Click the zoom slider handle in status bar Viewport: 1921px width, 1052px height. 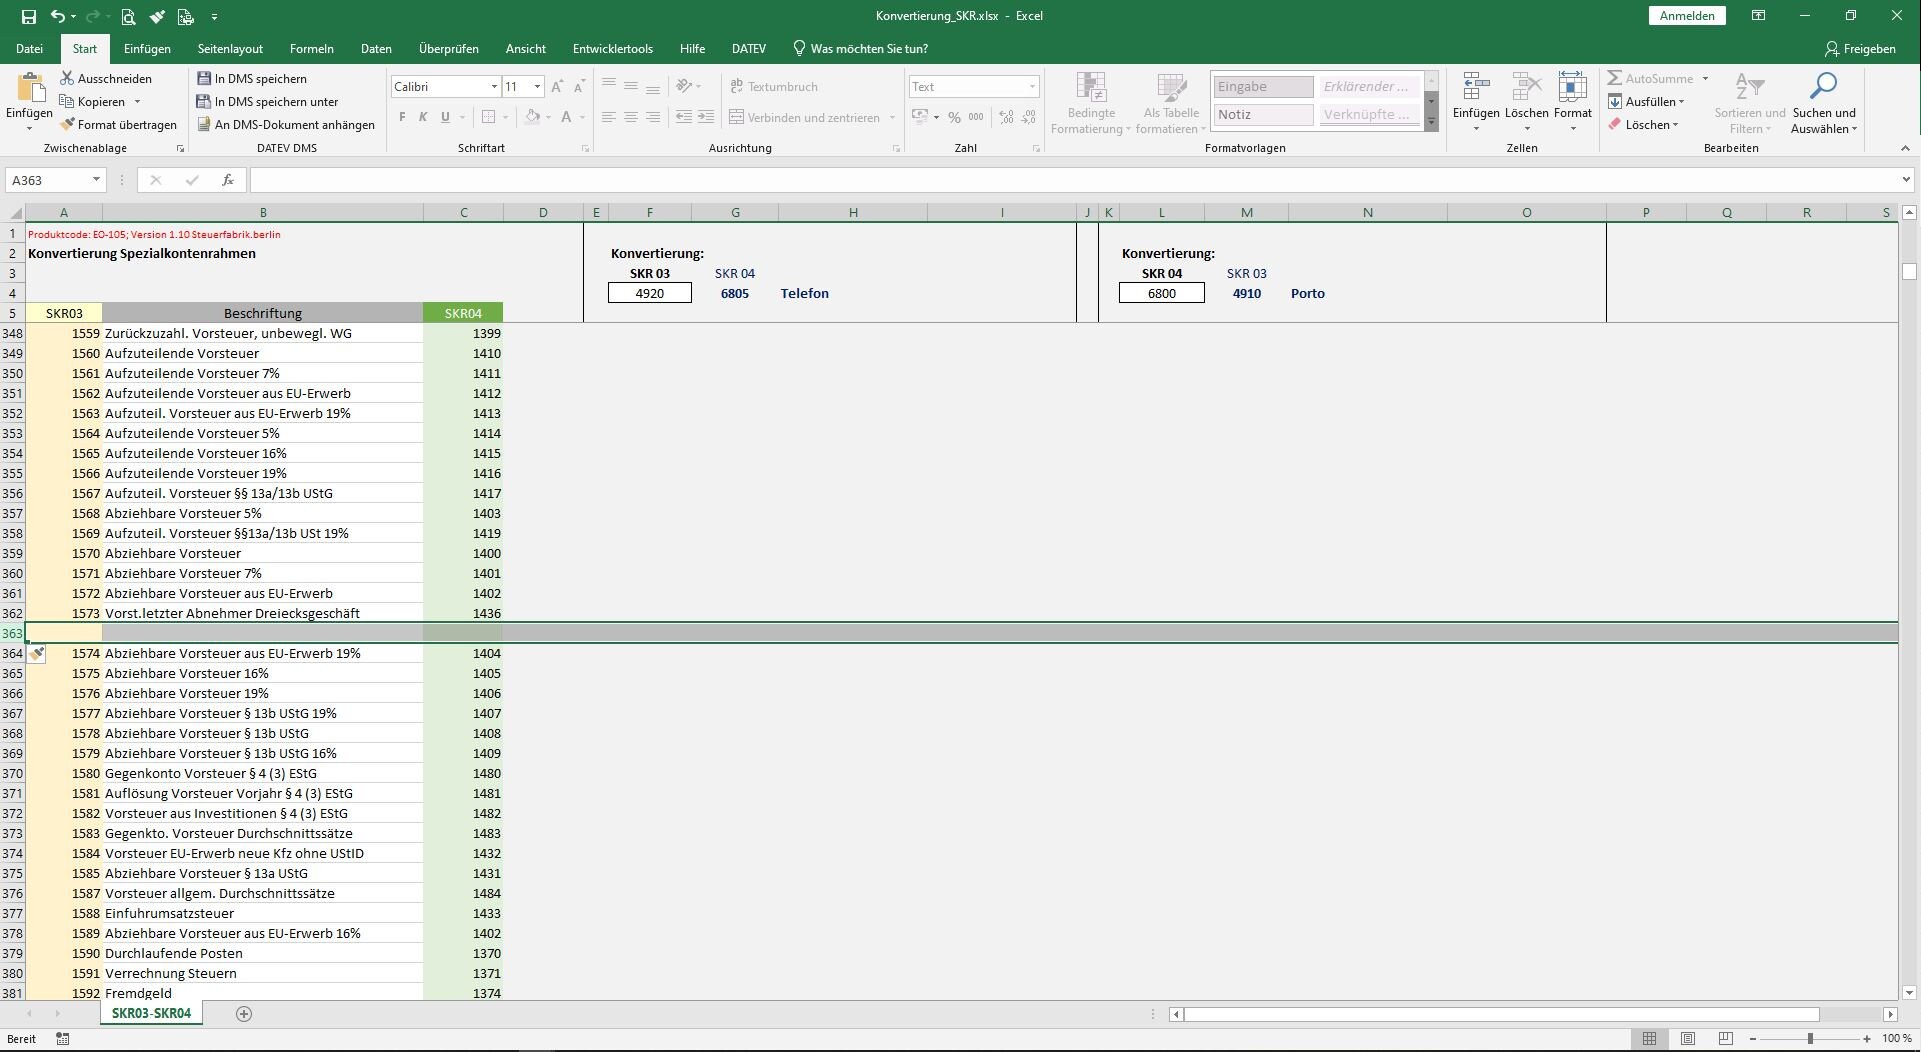(1810, 1039)
